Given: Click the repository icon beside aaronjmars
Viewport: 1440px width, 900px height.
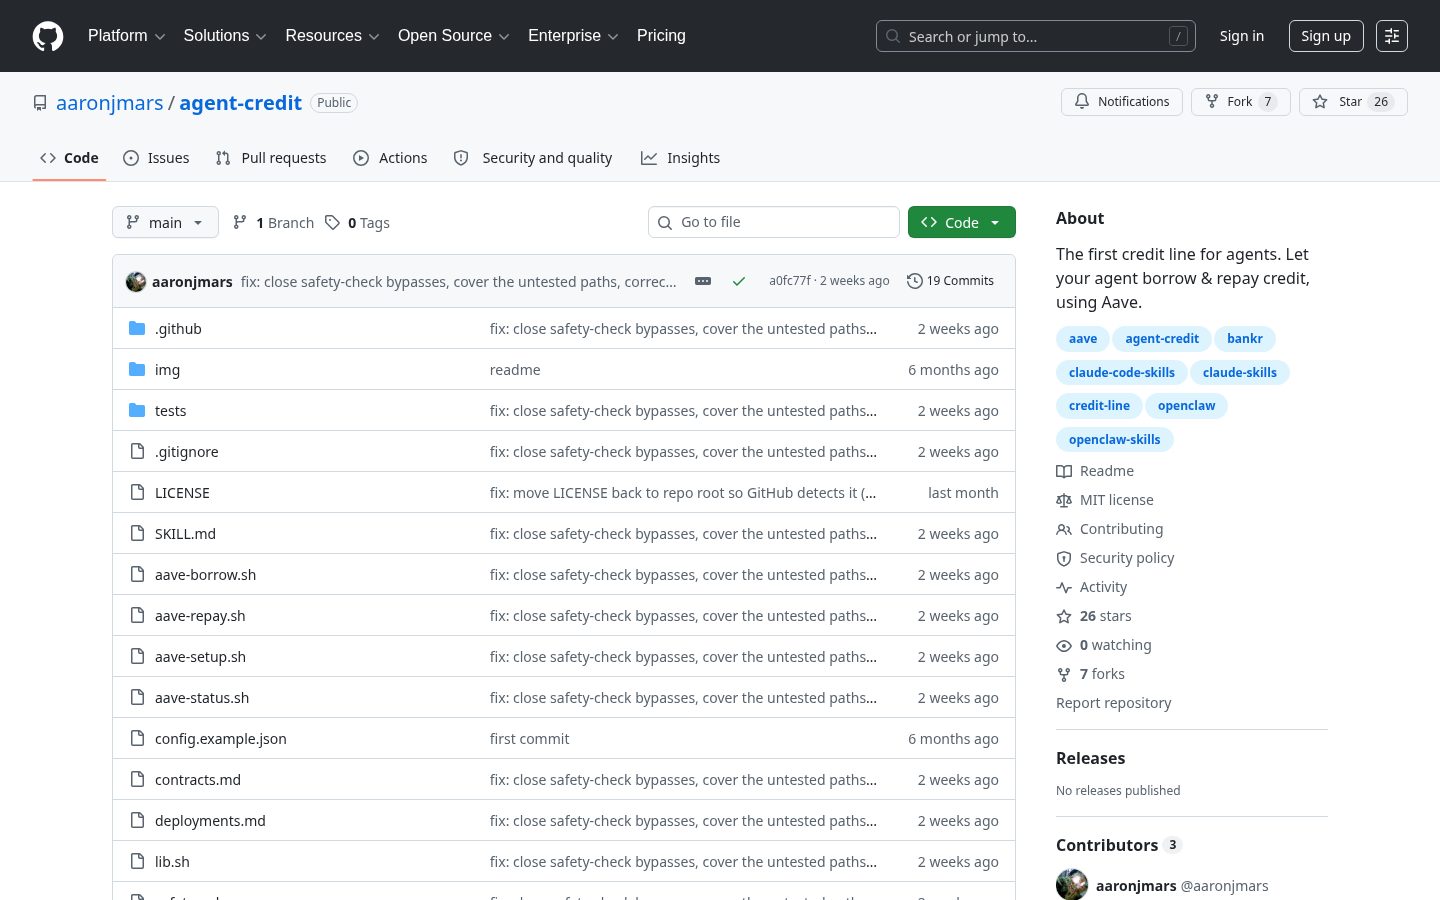Looking at the screenshot, I should click(x=40, y=103).
